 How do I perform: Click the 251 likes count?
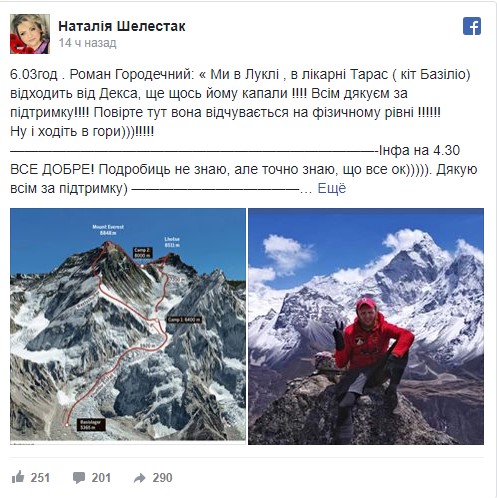point(40,477)
